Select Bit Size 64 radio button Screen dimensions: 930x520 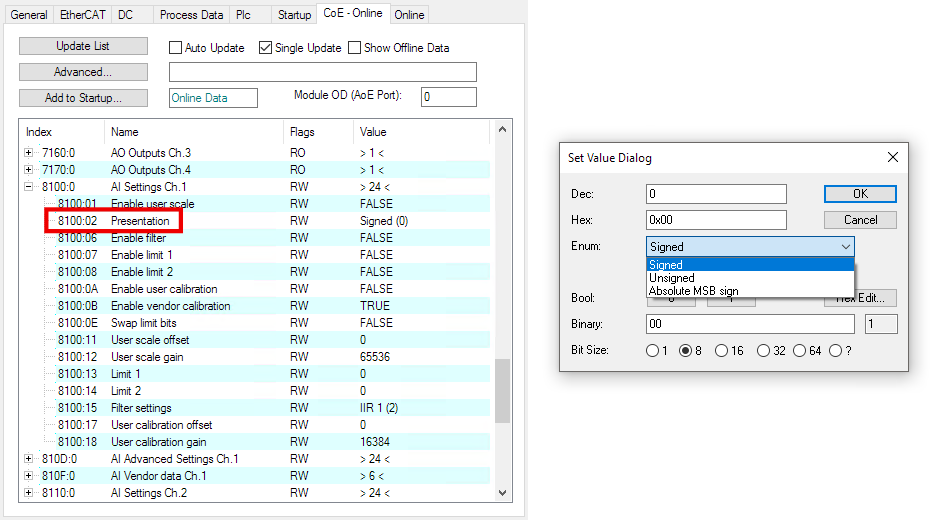800,350
